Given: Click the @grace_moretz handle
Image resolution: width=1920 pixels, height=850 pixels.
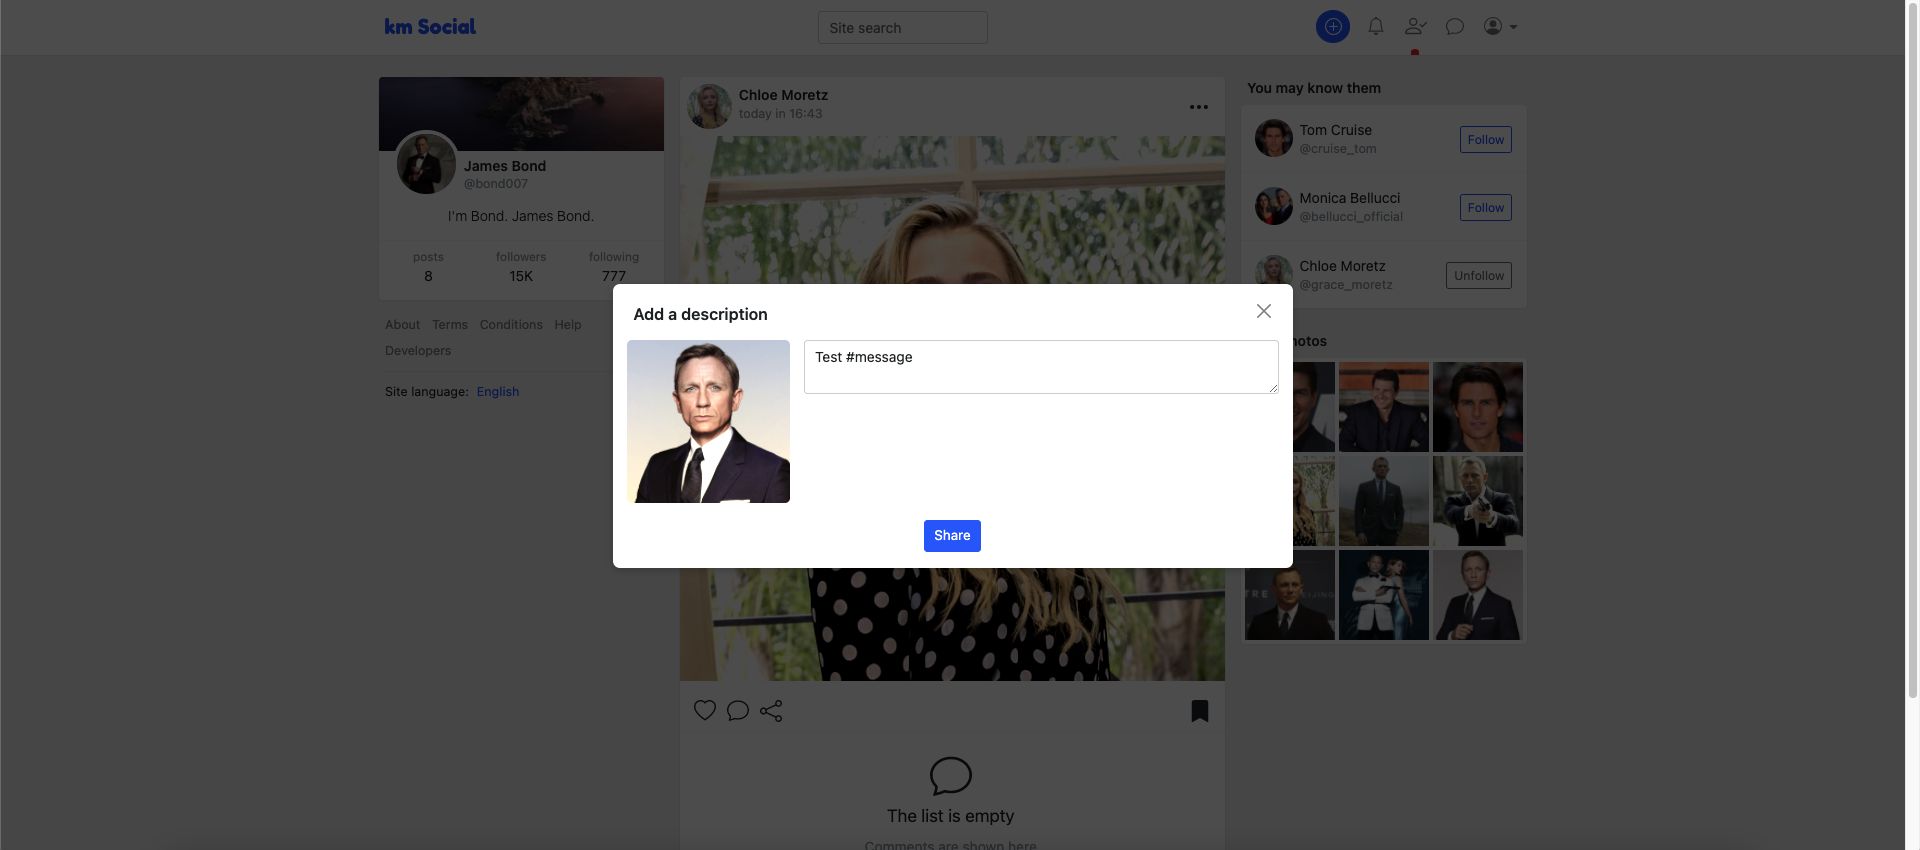Looking at the screenshot, I should [1346, 285].
